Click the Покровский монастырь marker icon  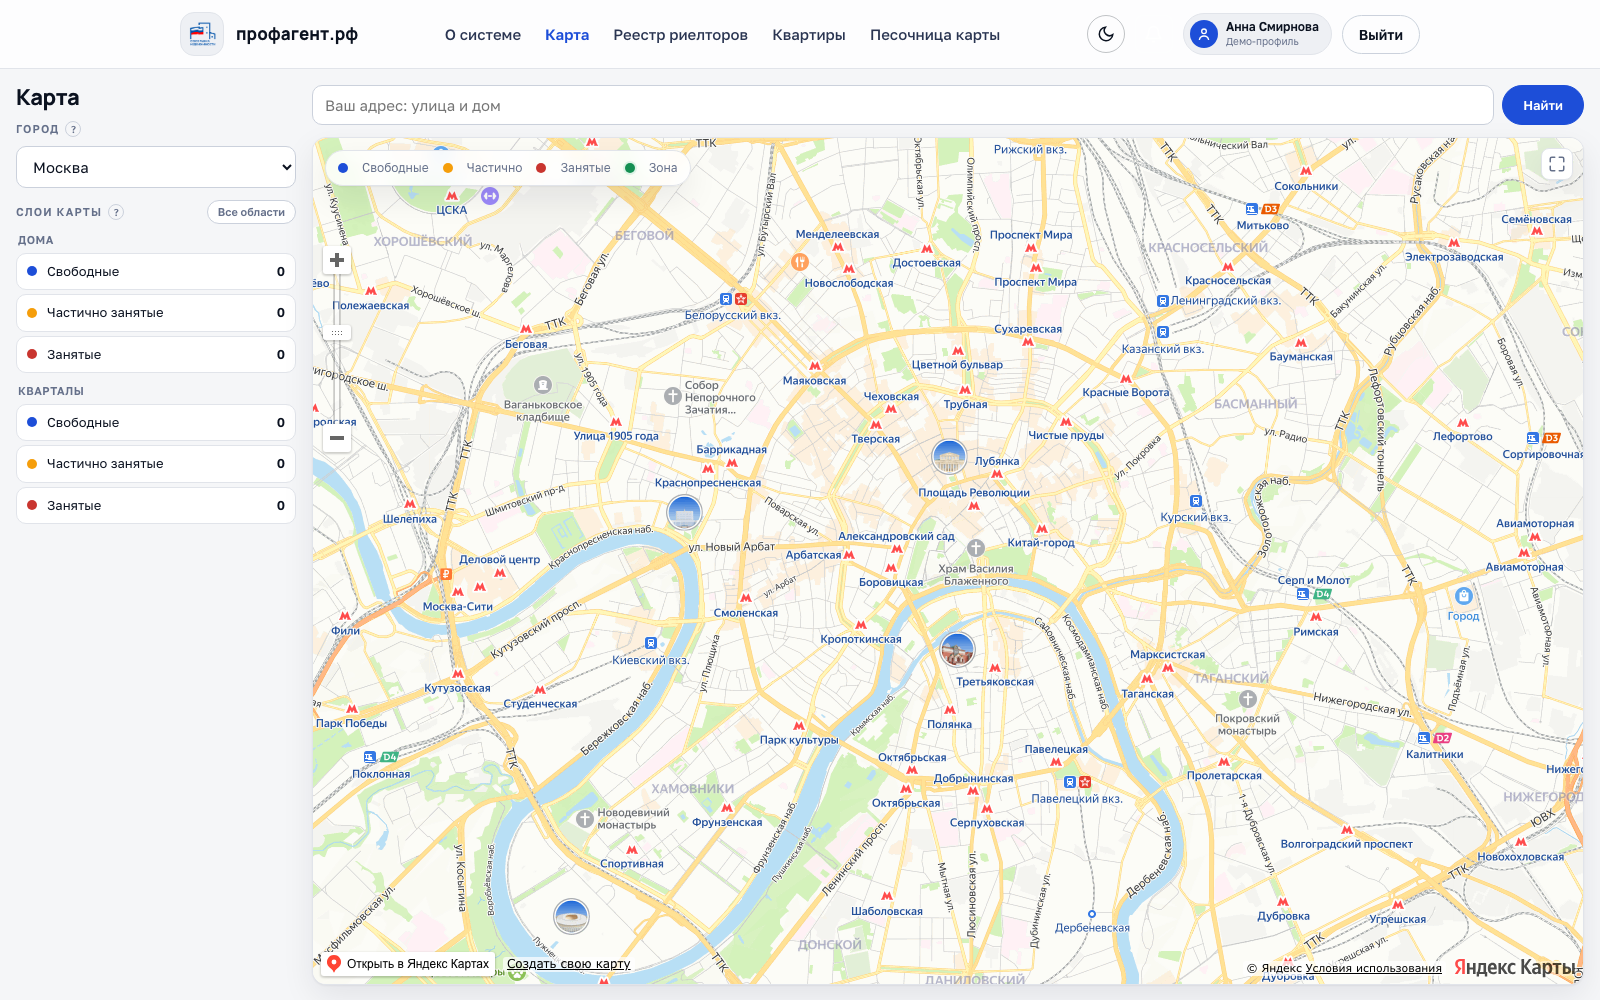point(1248,699)
